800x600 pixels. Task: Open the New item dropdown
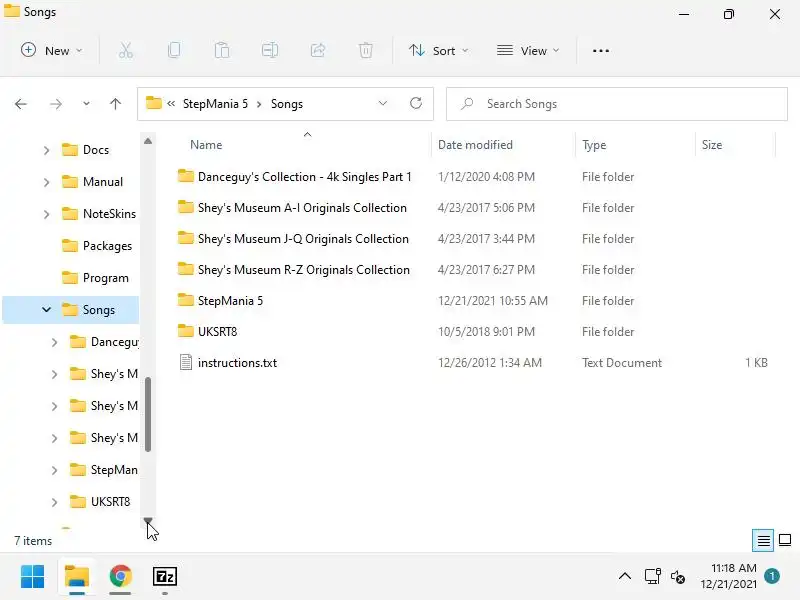point(52,51)
